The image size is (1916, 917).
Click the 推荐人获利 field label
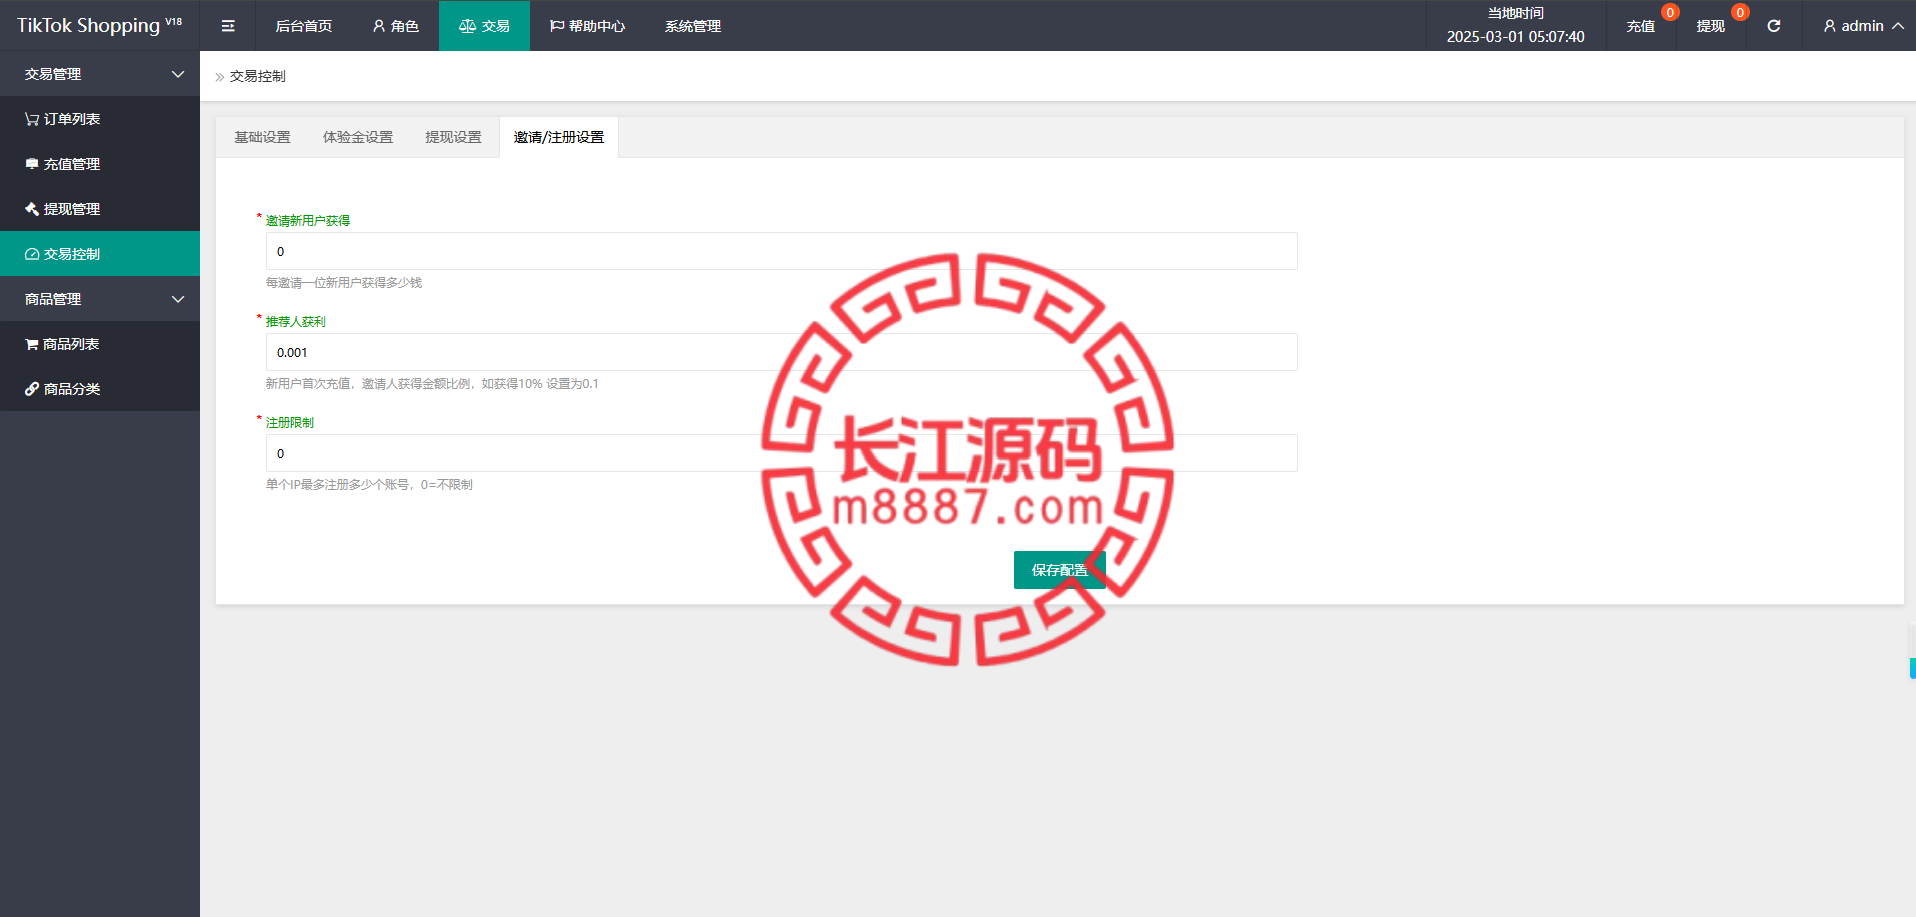pos(296,322)
